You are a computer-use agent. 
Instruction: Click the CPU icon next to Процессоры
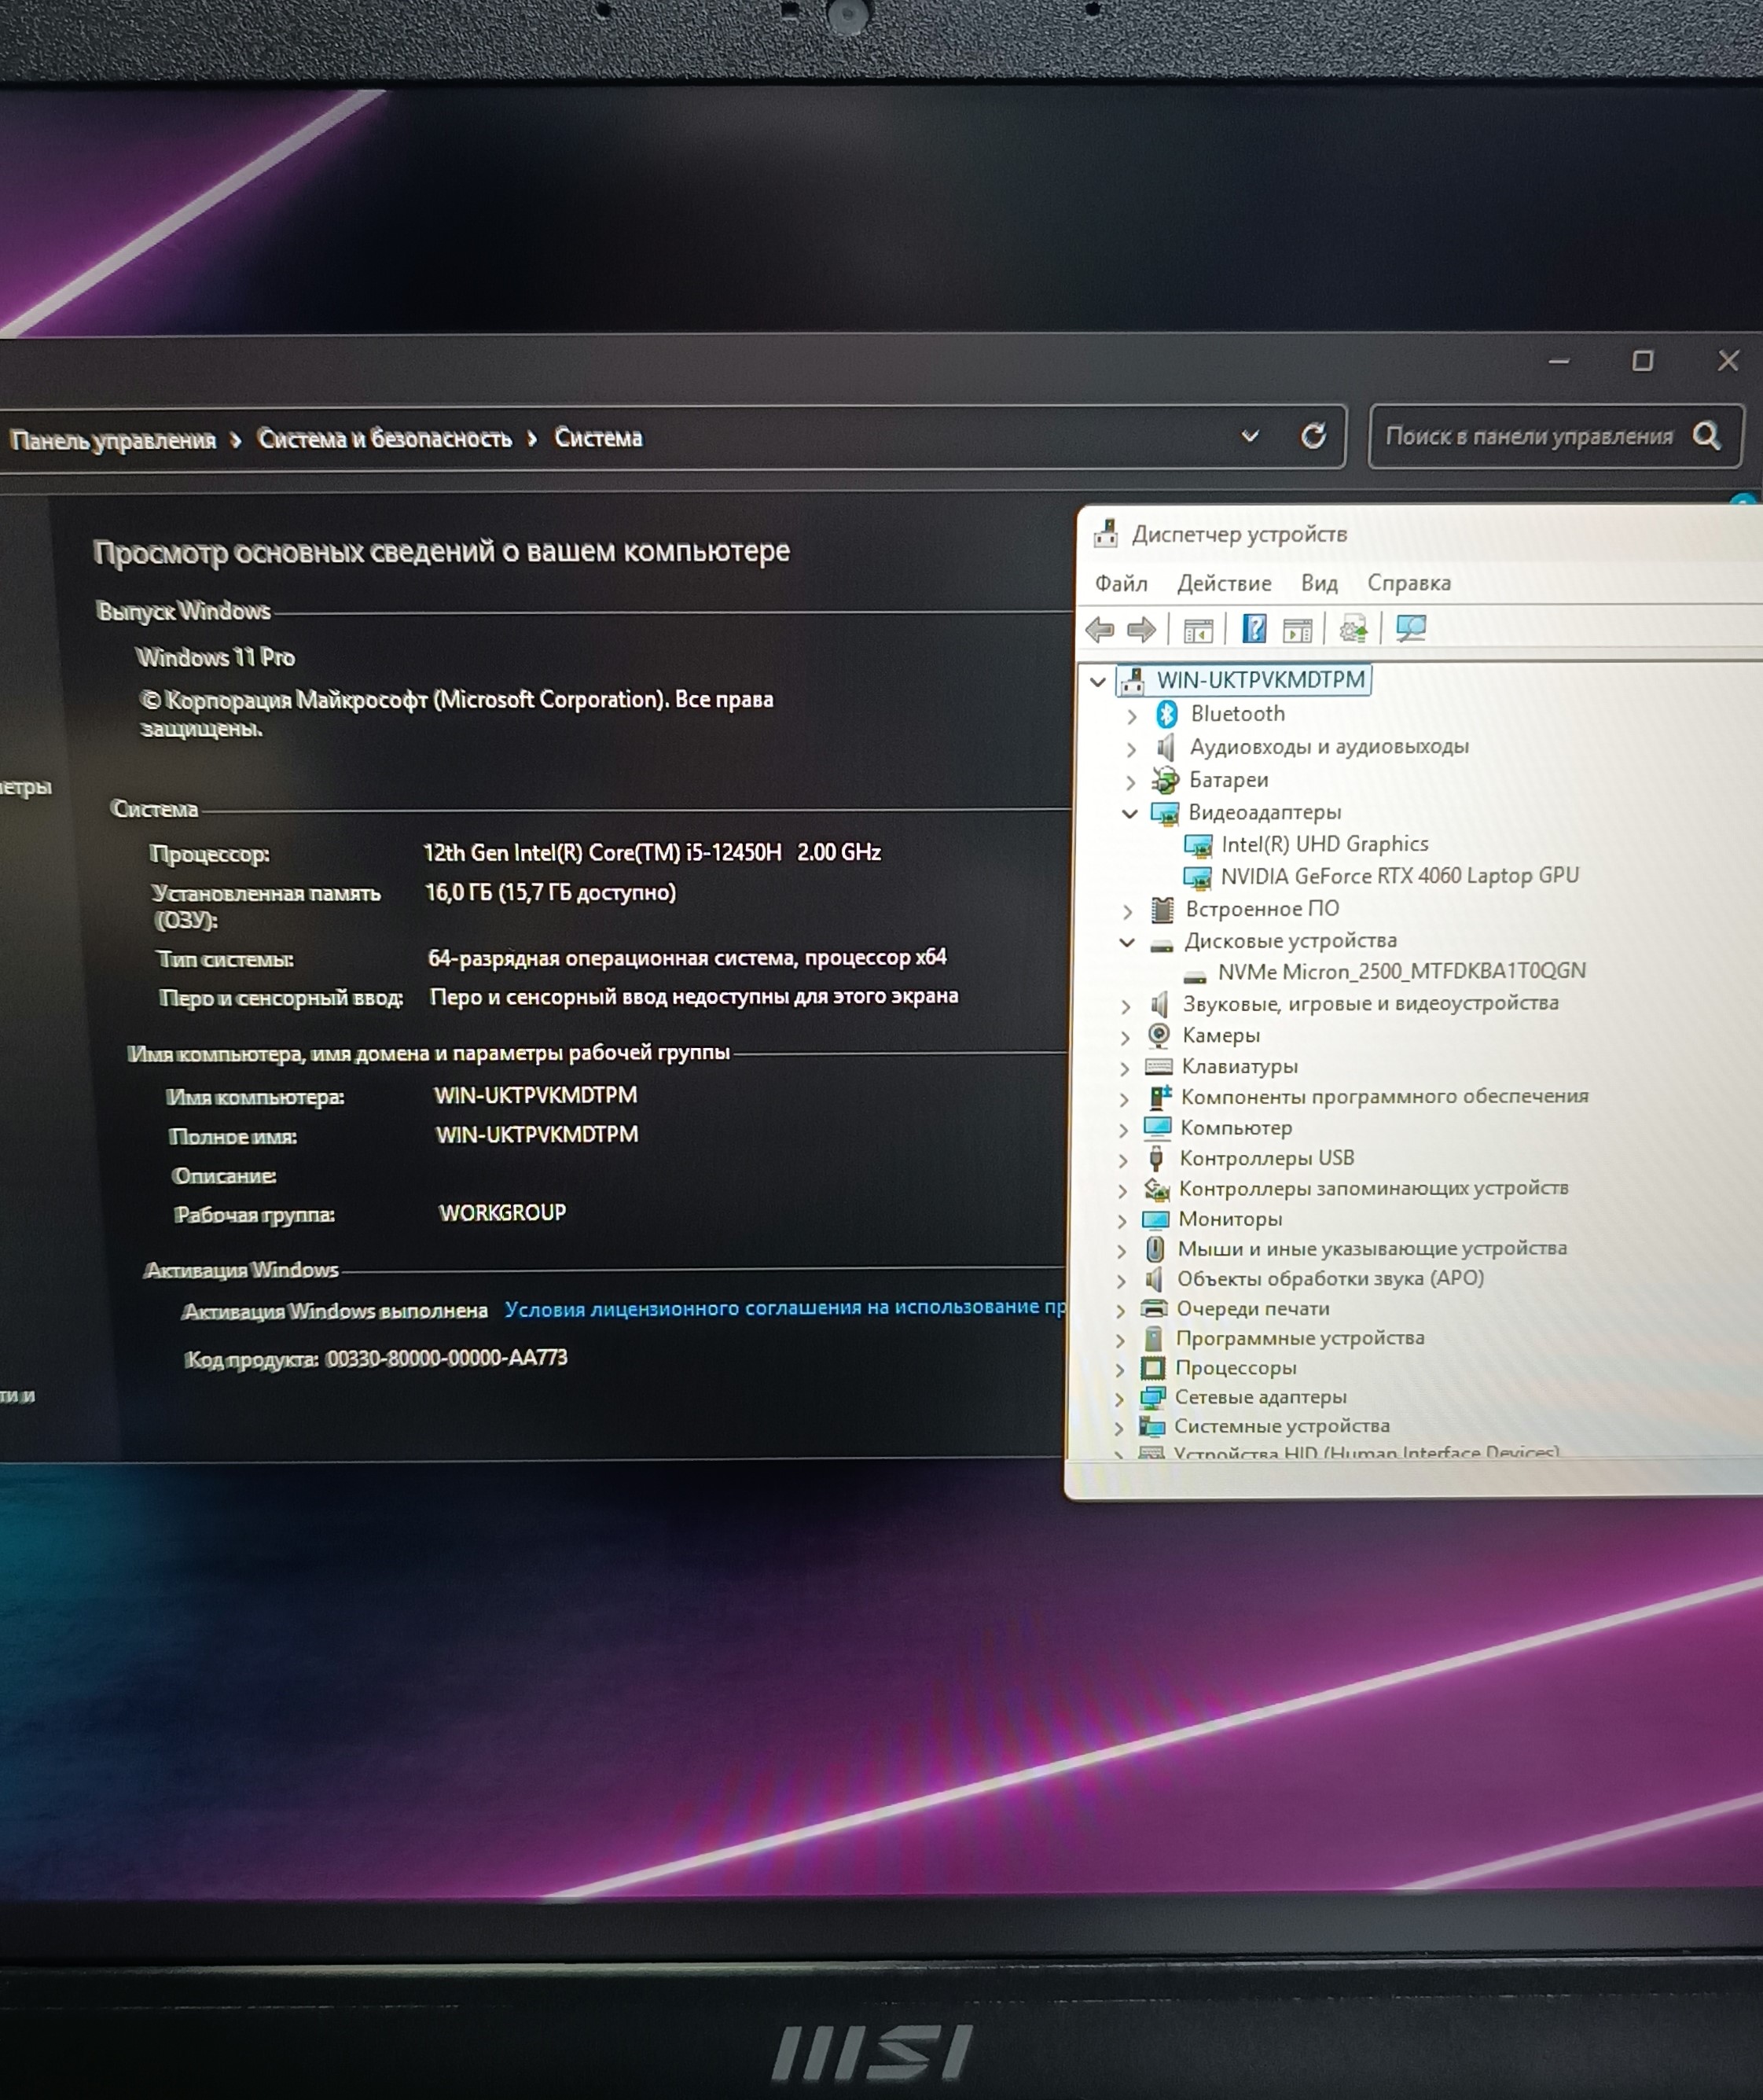1153,1367
